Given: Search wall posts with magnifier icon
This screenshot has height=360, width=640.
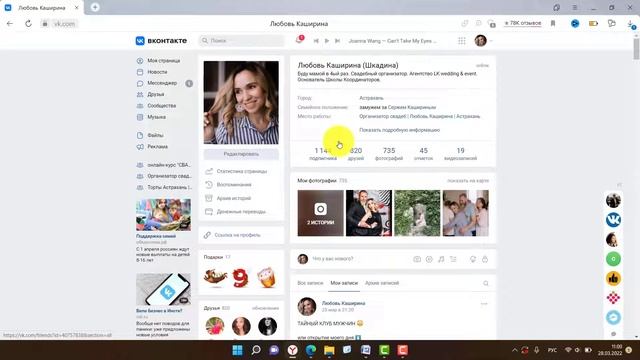Looking at the screenshot, I should point(486,283).
